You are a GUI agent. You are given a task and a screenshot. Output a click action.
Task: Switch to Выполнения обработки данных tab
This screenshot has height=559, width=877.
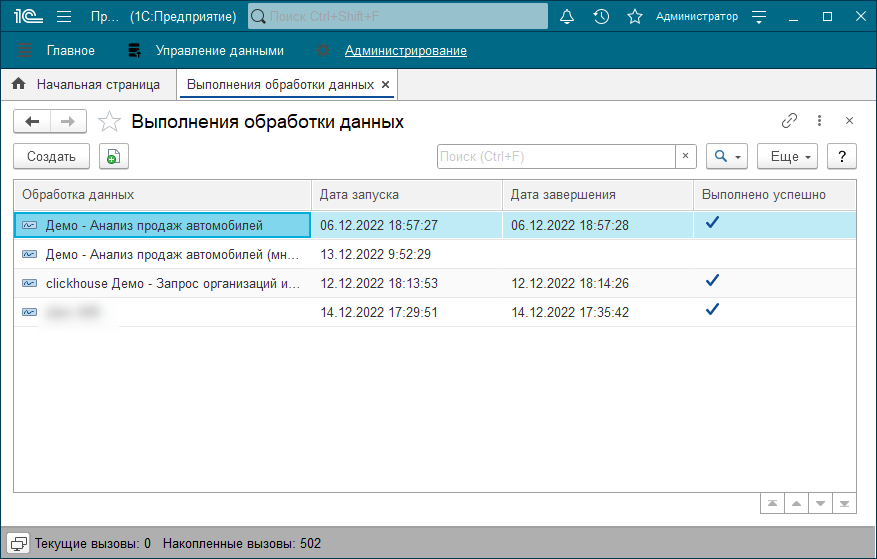pyautogui.click(x=280, y=84)
